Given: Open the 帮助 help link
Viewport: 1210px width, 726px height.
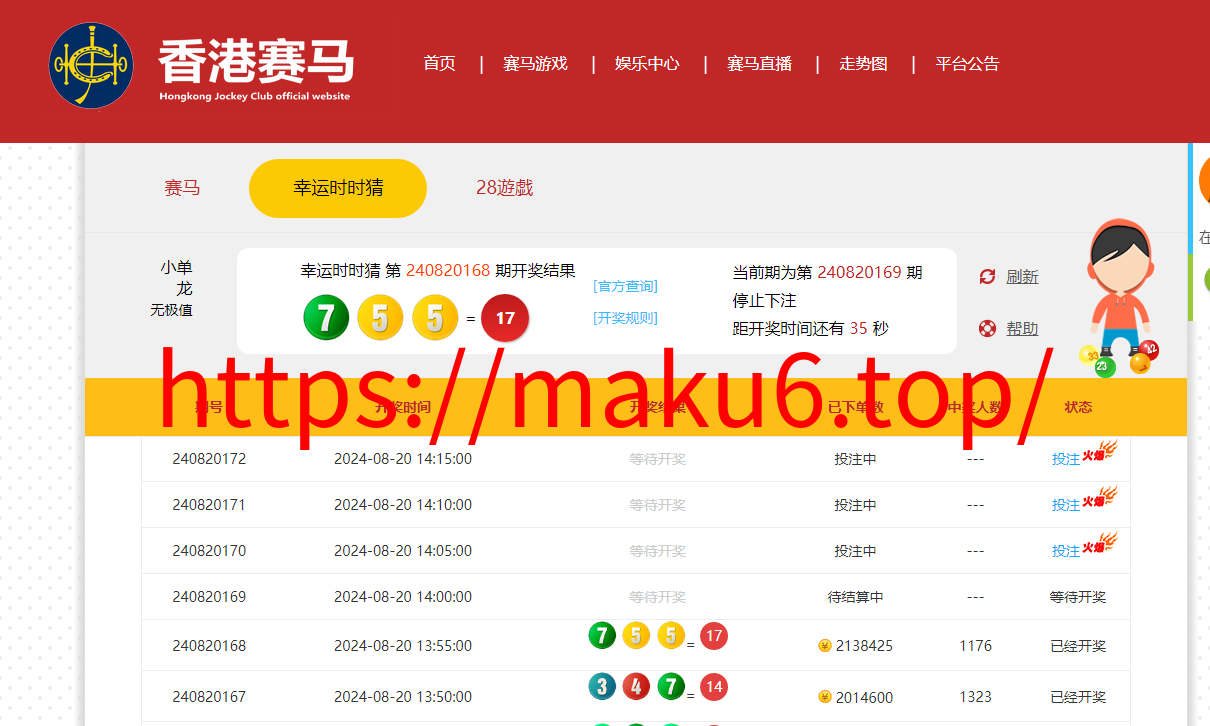Looking at the screenshot, I should tap(1022, 329).
